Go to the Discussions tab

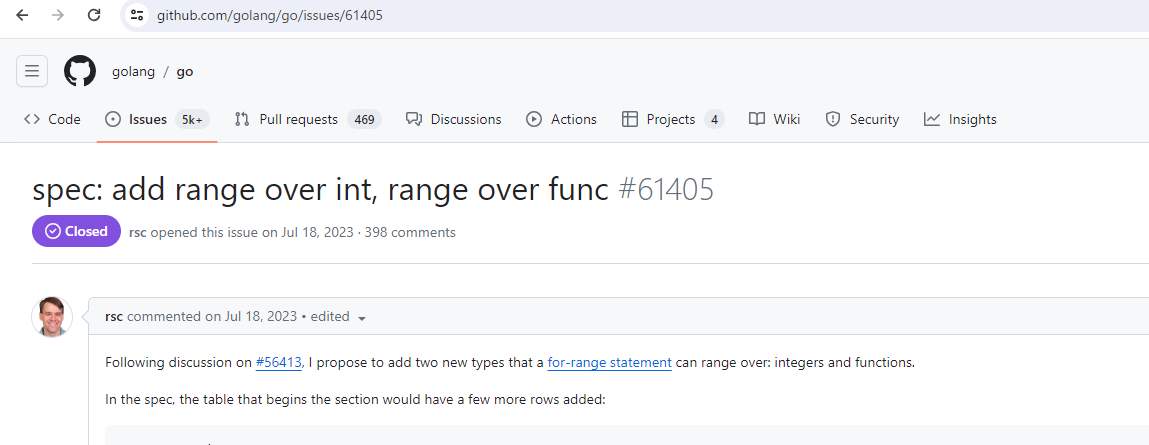(454, 119)
